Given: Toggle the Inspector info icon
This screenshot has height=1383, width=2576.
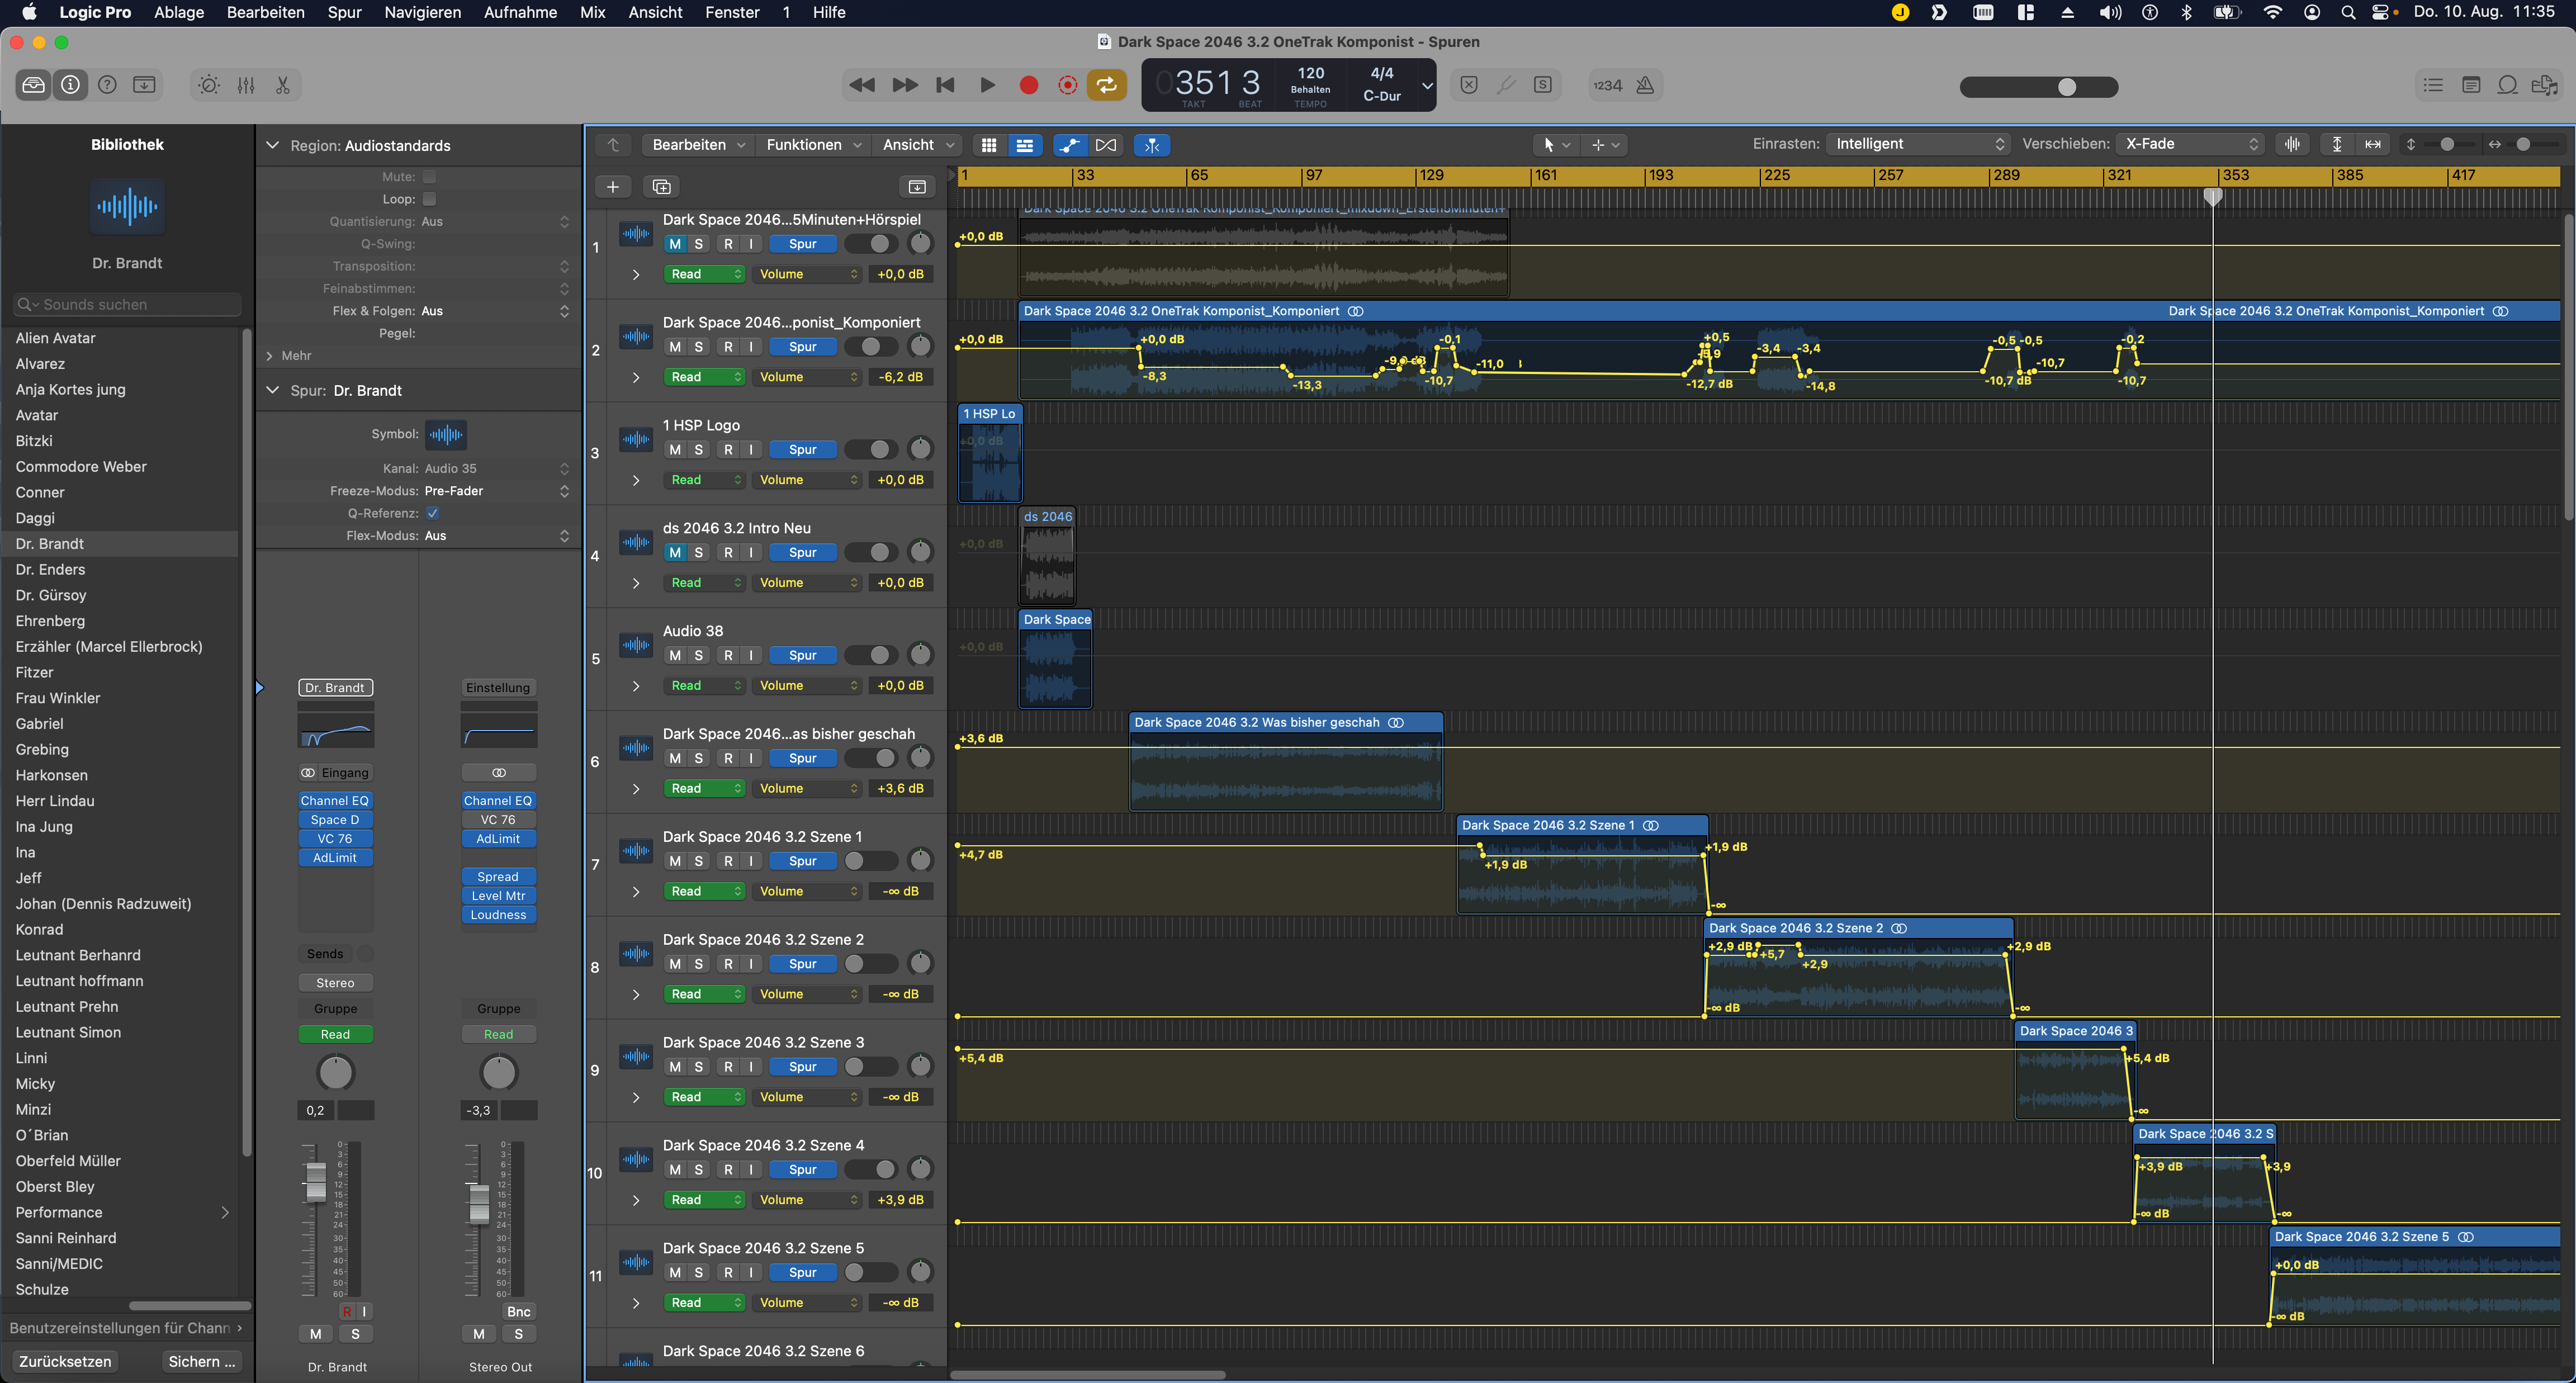Looking at the screenshot, I should point(70,85).
